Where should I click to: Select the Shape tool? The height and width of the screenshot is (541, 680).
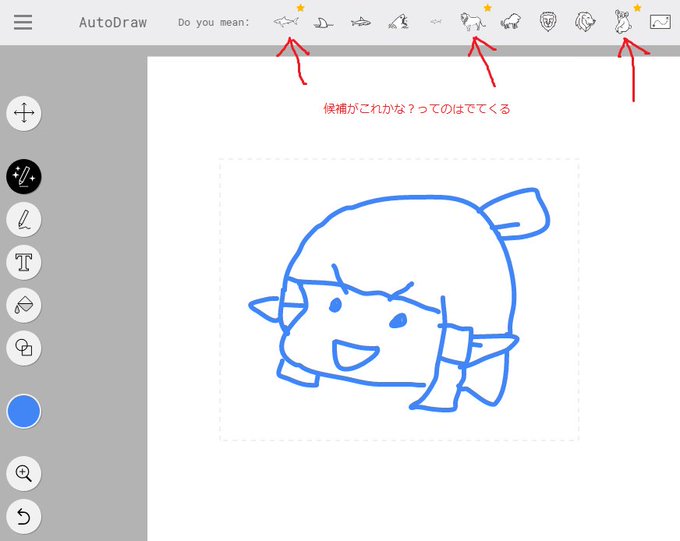coord(24,348)
